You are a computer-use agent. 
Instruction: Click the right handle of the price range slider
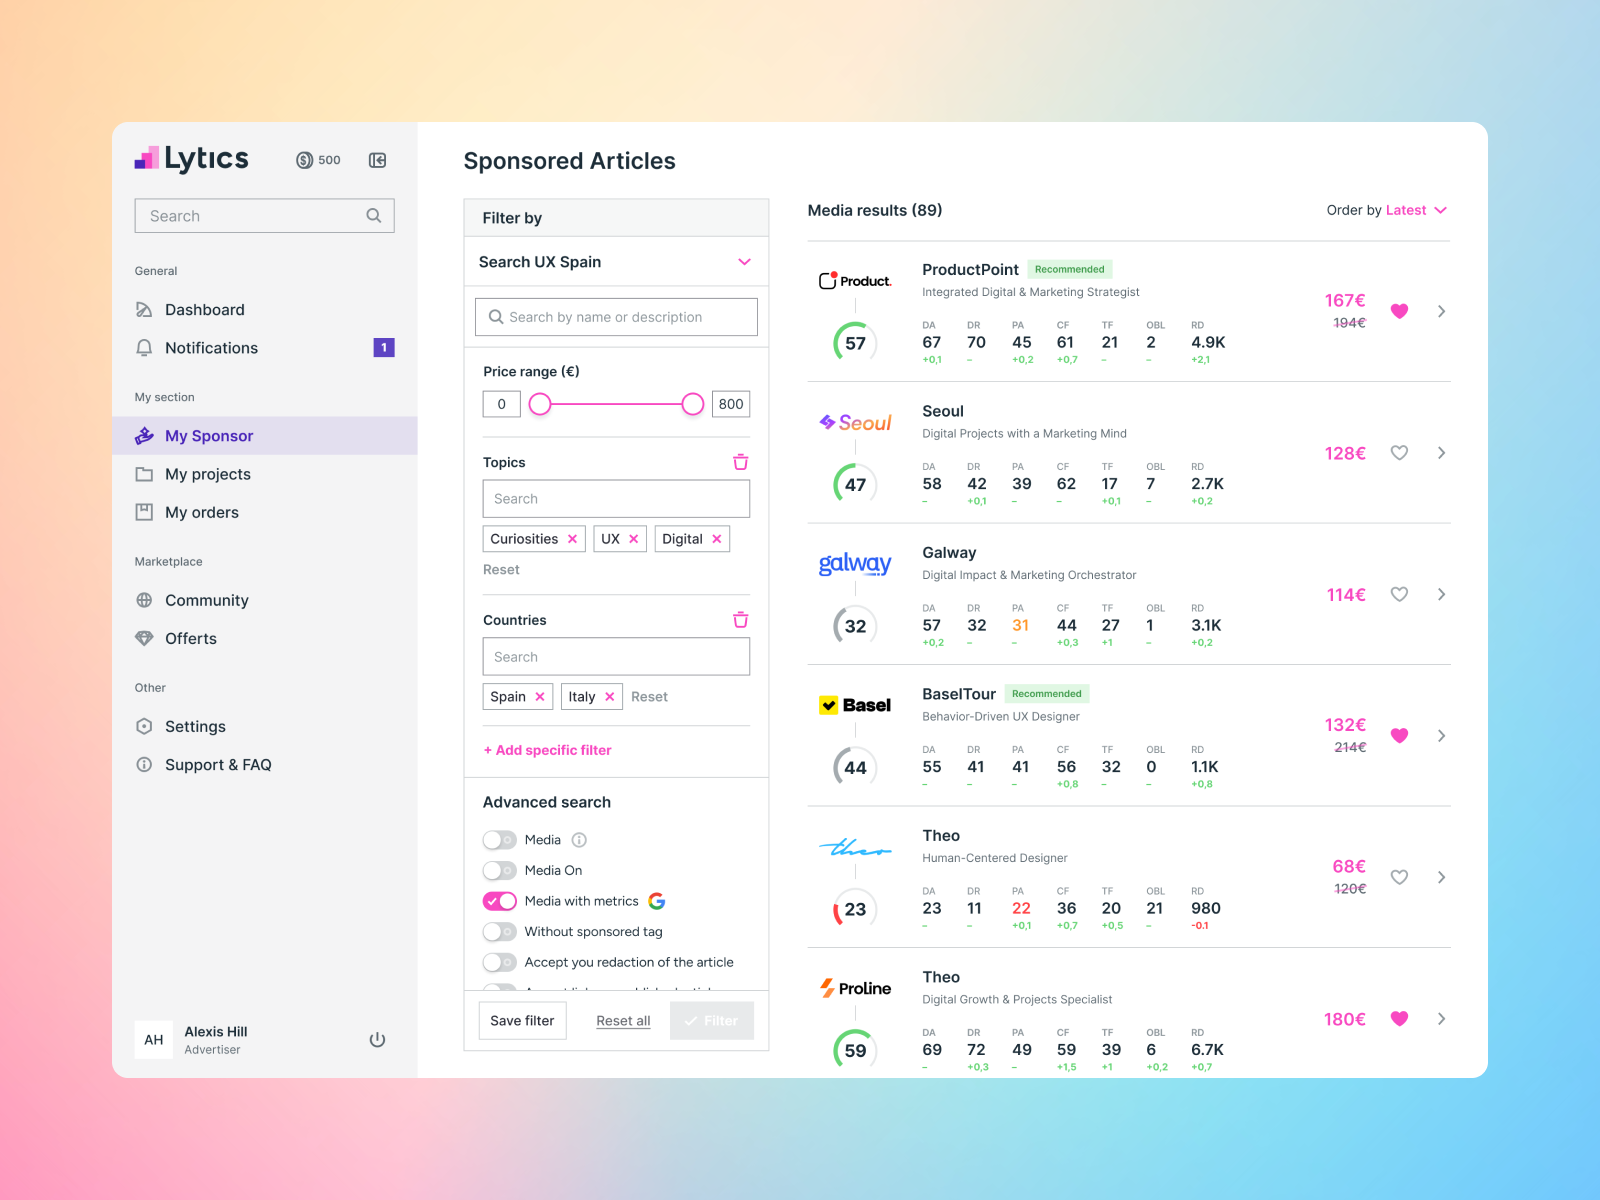(x=691, y=404)
